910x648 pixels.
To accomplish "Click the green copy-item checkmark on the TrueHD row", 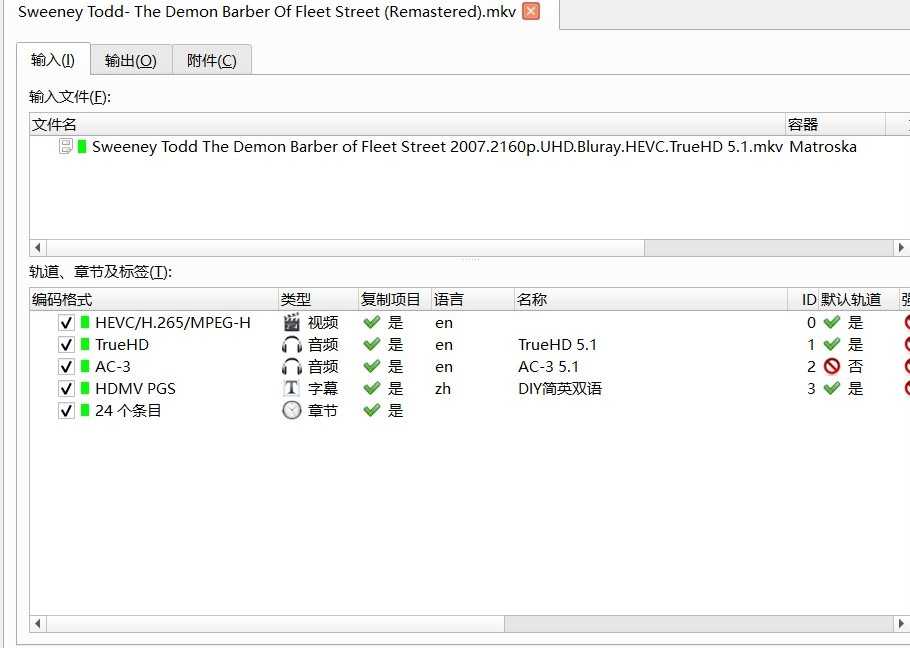I will tap(371, 344).
